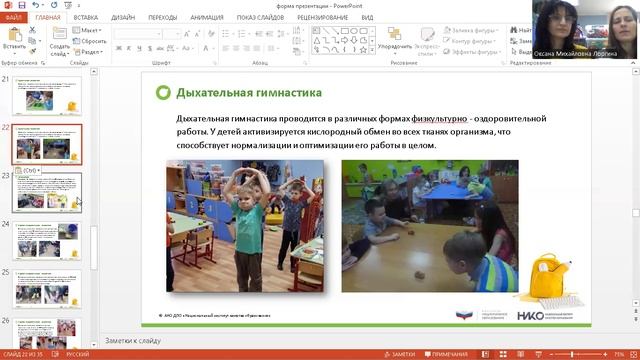
Task: Save the presentation with the floppy disk icon
Action: tap(22, 5)
